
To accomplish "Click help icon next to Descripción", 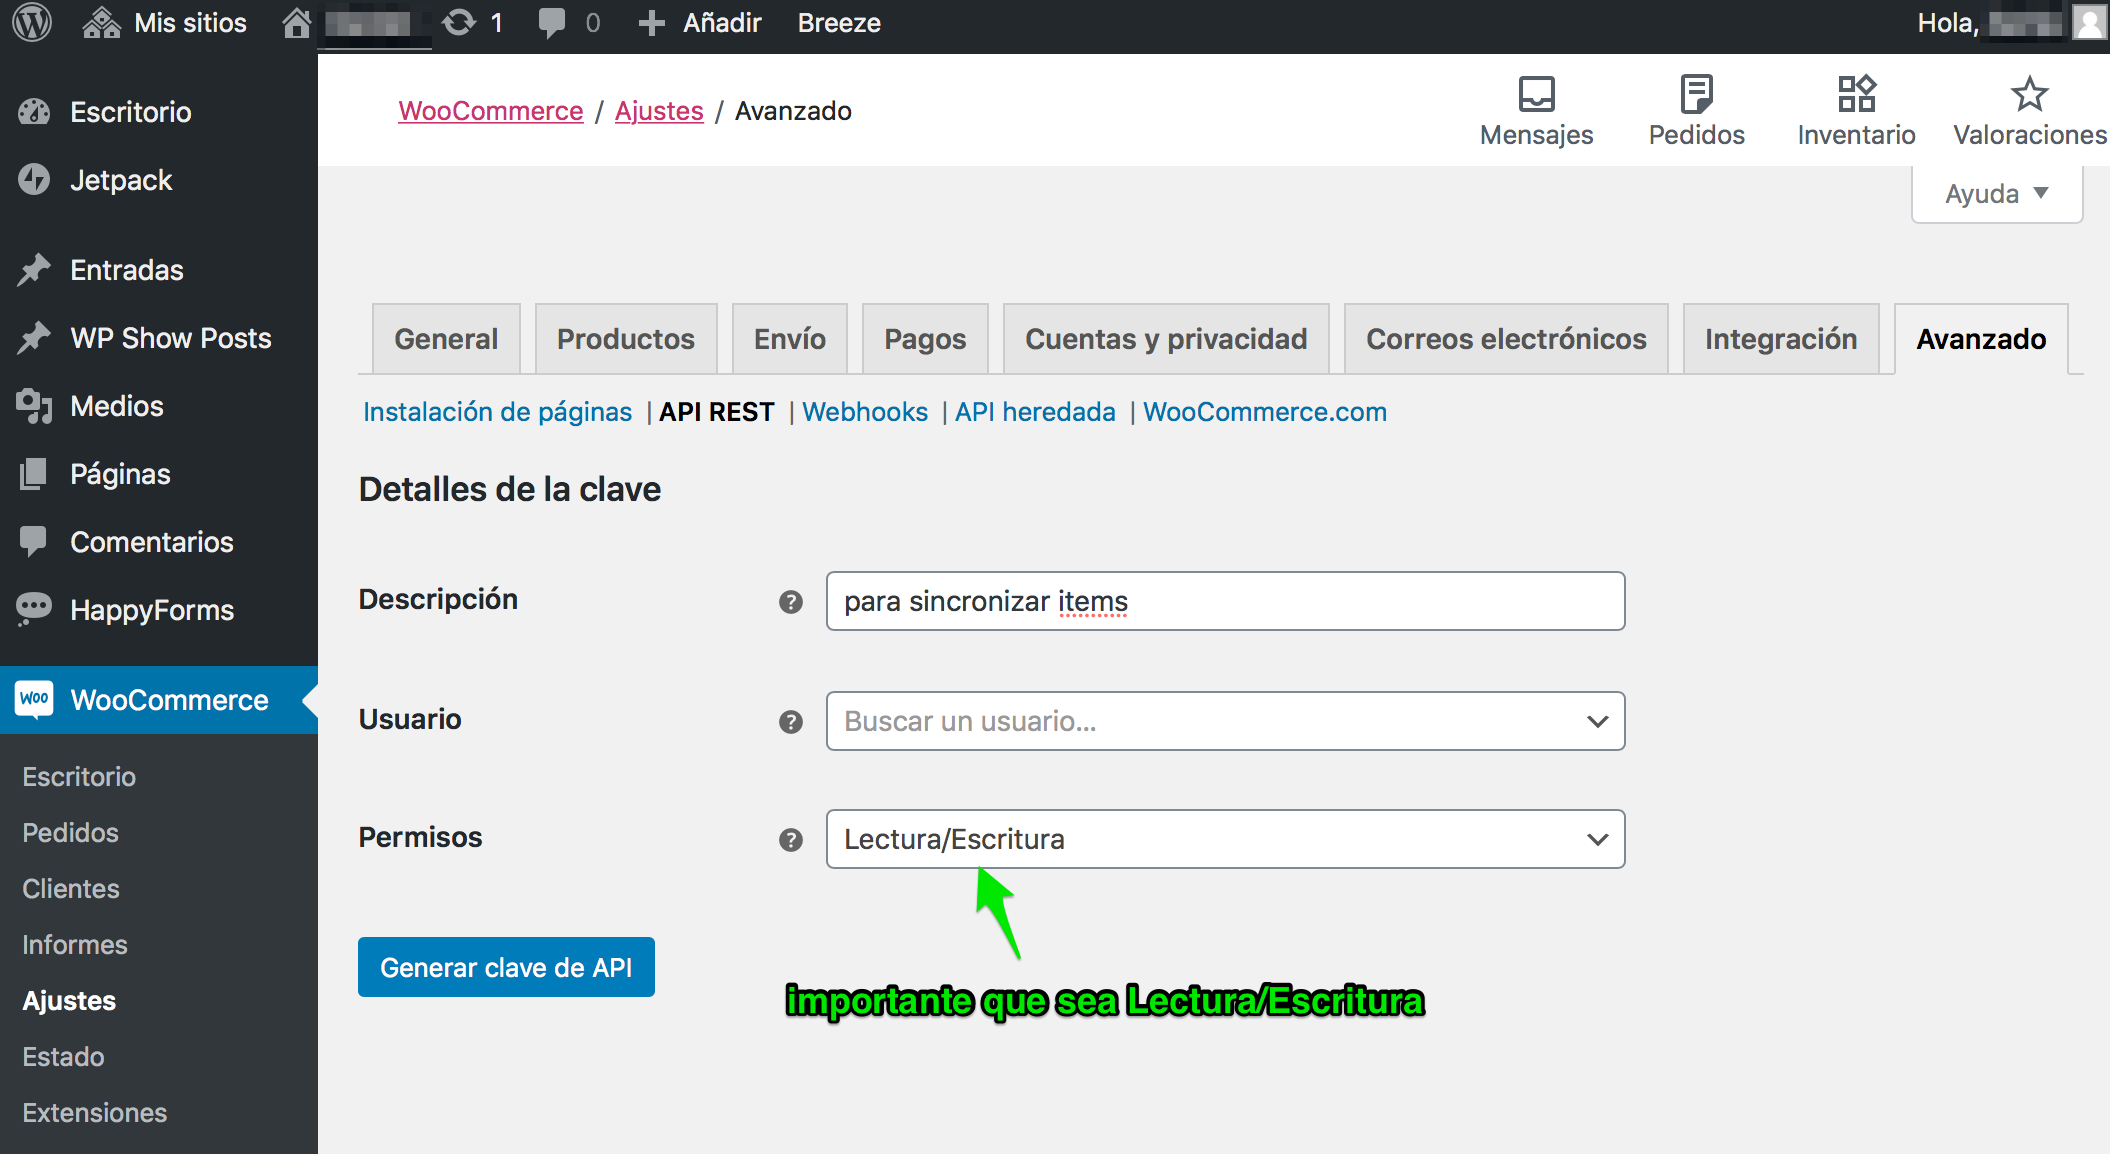I will click(791, 602).
